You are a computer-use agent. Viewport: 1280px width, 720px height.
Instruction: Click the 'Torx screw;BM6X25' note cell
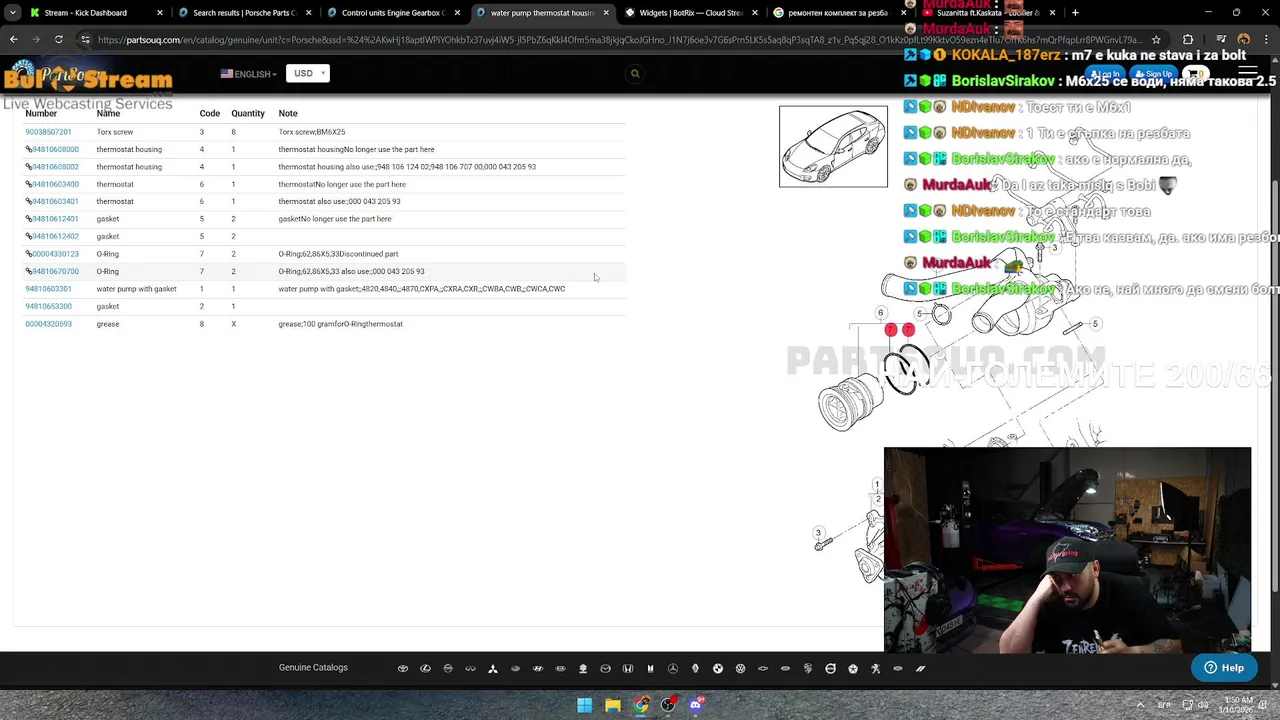pos(312,132)
